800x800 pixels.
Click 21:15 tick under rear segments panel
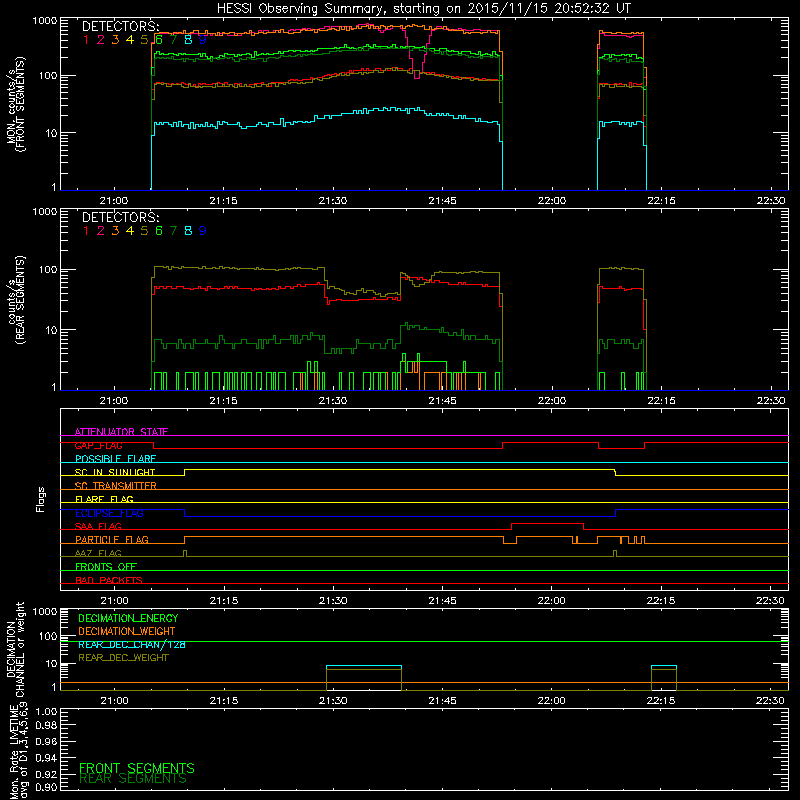[x=223, y=401]
